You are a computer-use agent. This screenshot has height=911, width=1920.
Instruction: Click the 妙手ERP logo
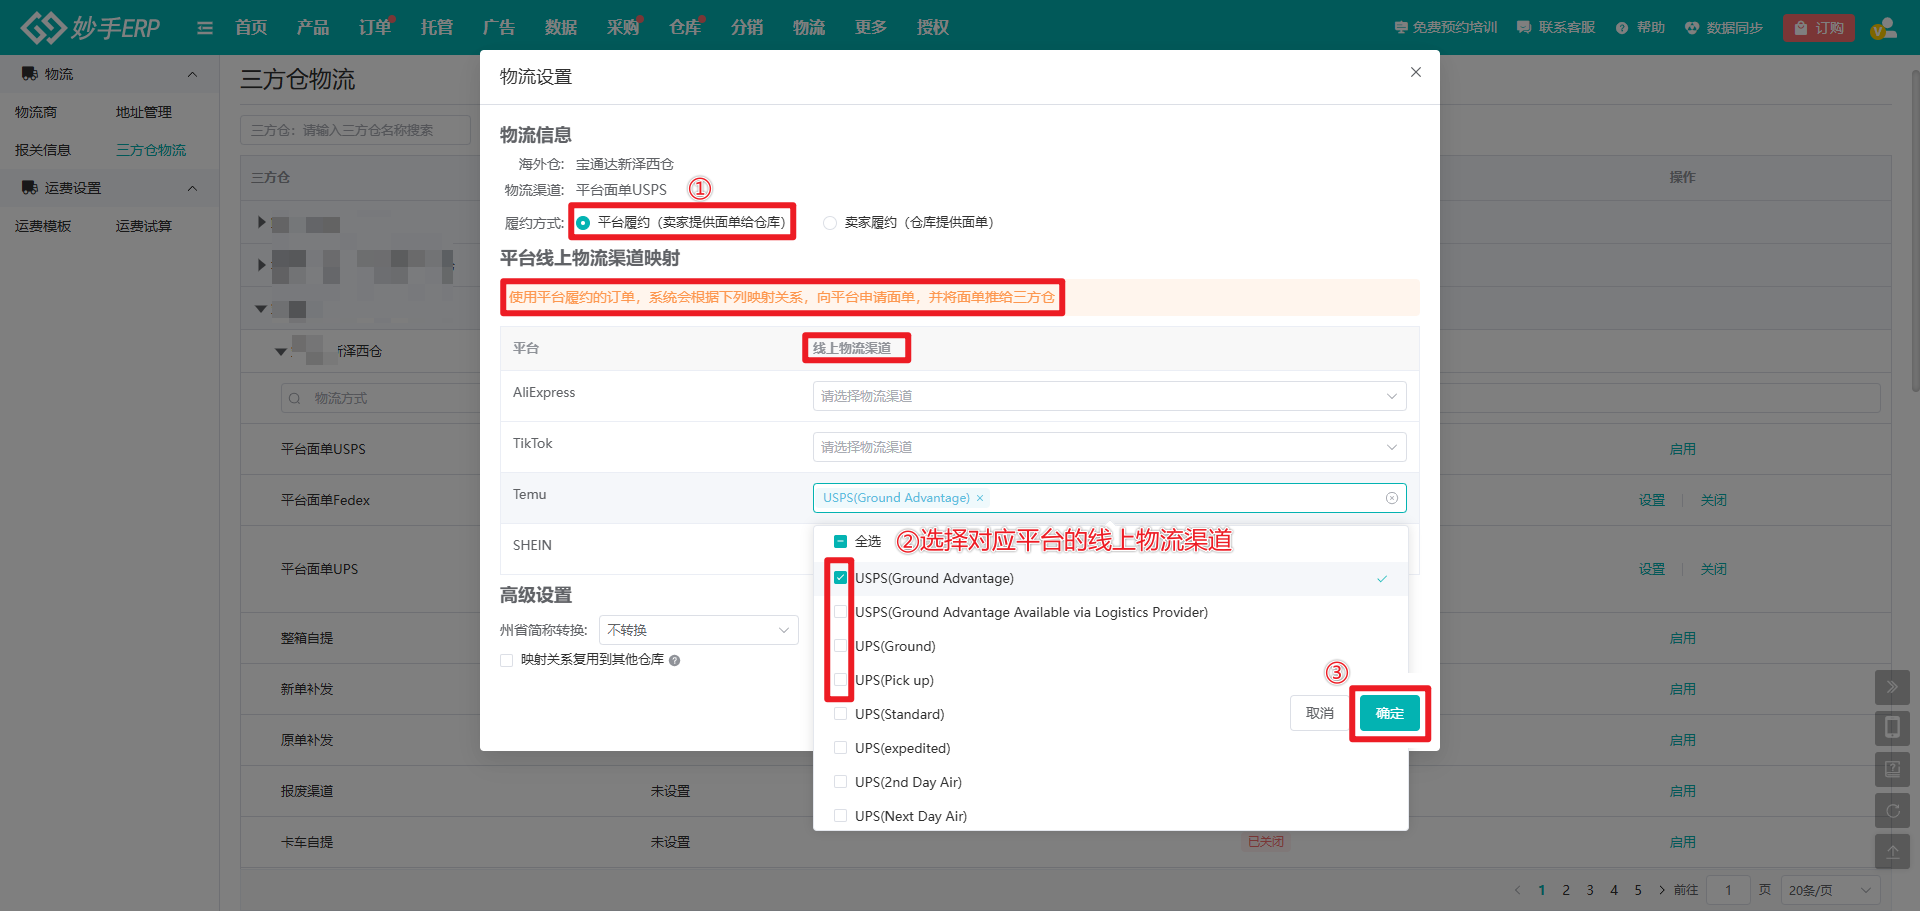[90, 27]
